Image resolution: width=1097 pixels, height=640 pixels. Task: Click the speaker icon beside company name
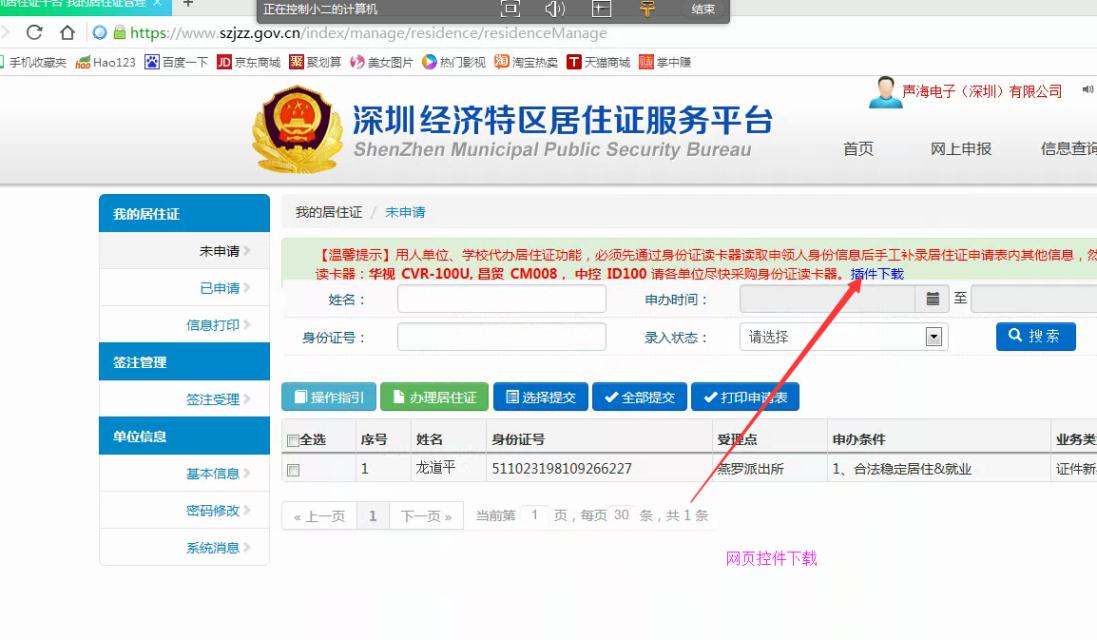coord(1086,90)
